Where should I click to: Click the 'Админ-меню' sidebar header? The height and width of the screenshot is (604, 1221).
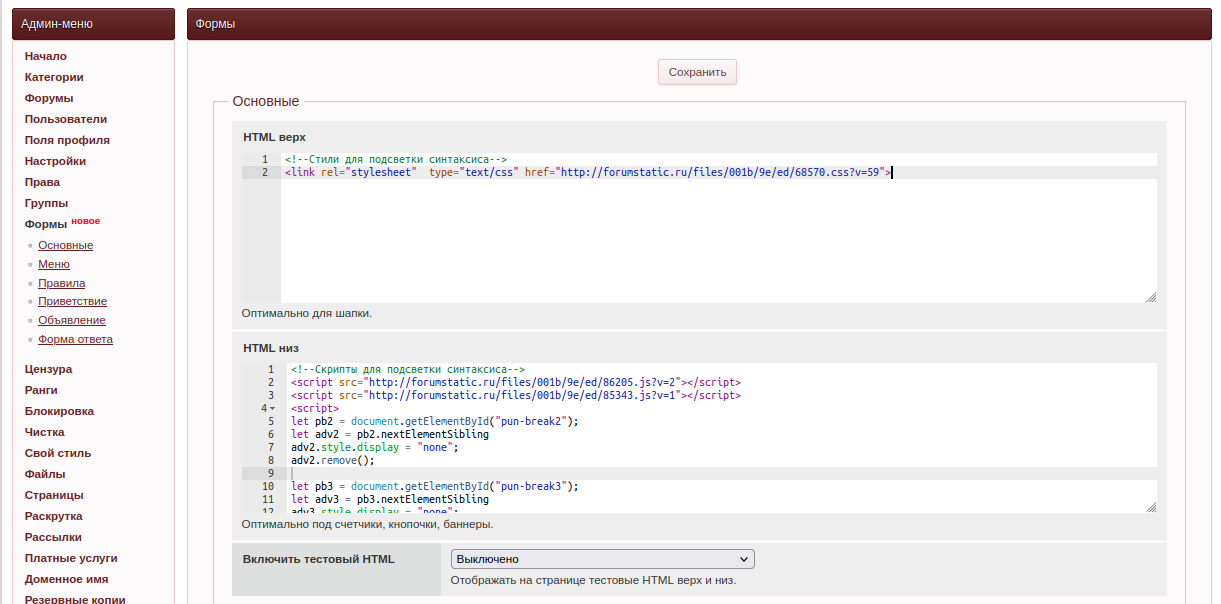[x=57, y=23]
